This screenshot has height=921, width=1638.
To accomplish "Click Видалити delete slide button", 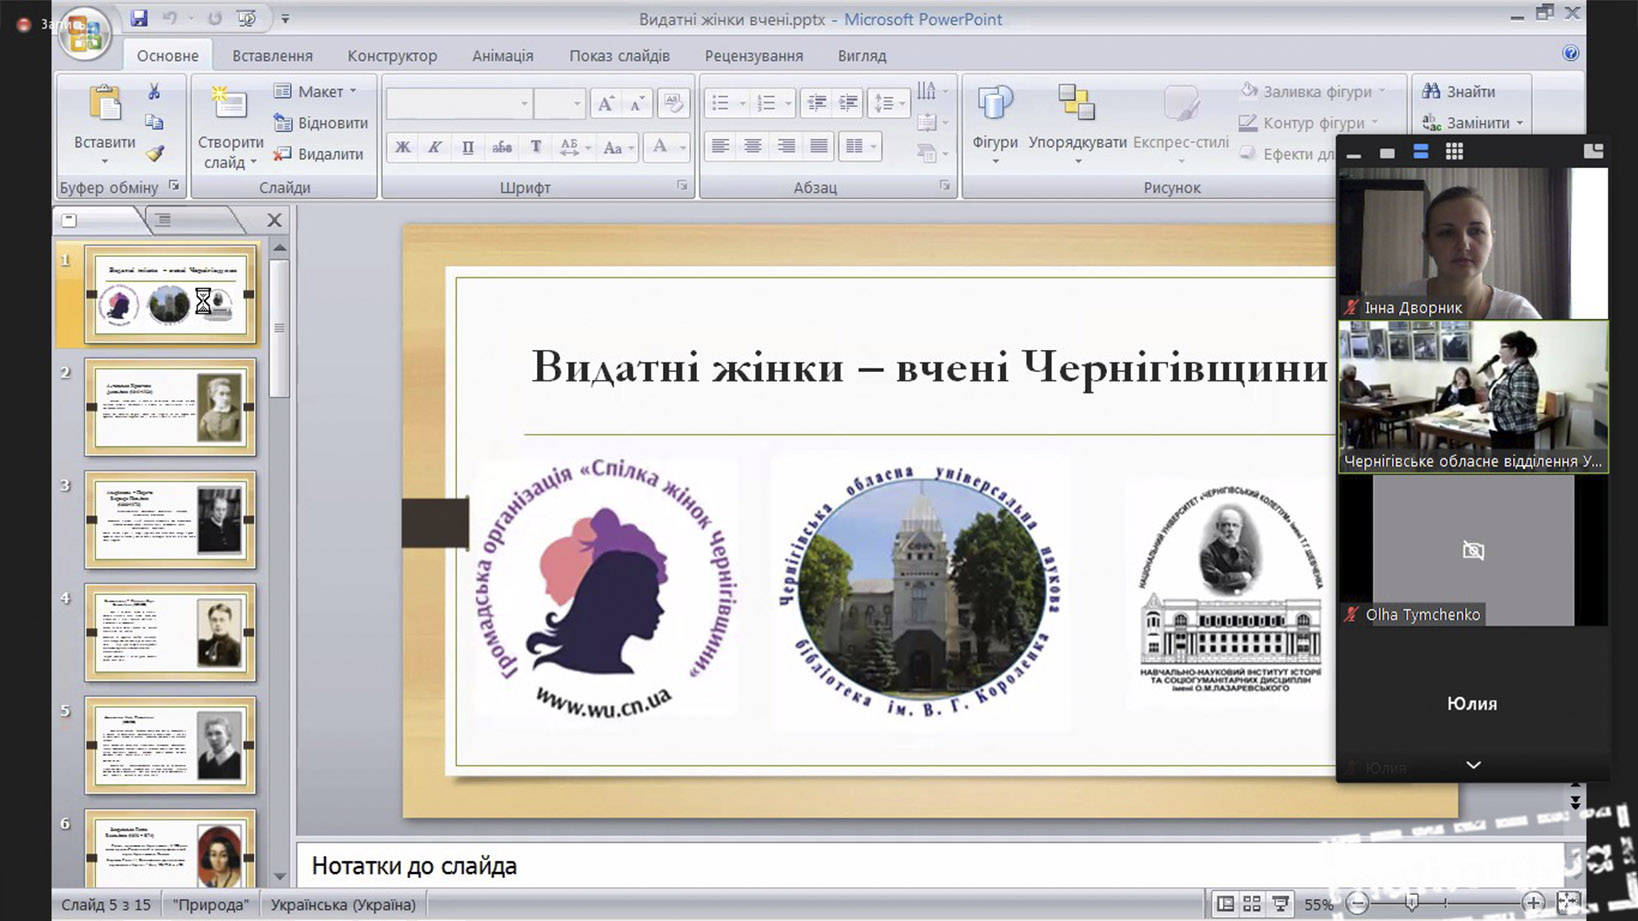I will (318, 153).
